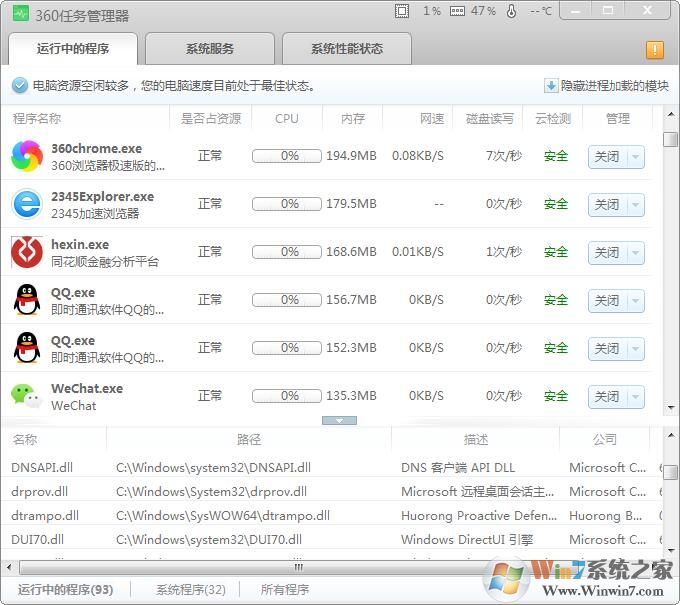Open the 系统性能状态 tab
Viewport: 680px width, 605px height.
[x=346, y=49]
